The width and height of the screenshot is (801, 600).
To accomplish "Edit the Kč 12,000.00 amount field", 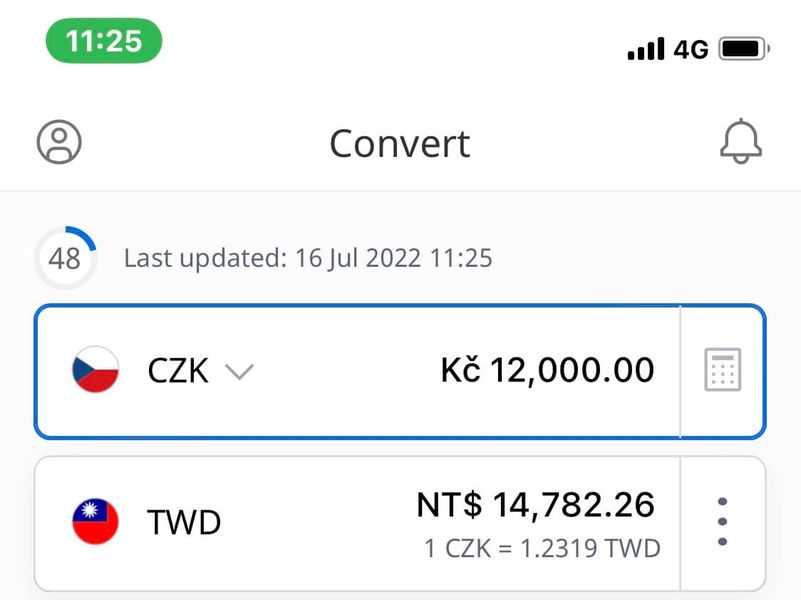I will [548, 370].
